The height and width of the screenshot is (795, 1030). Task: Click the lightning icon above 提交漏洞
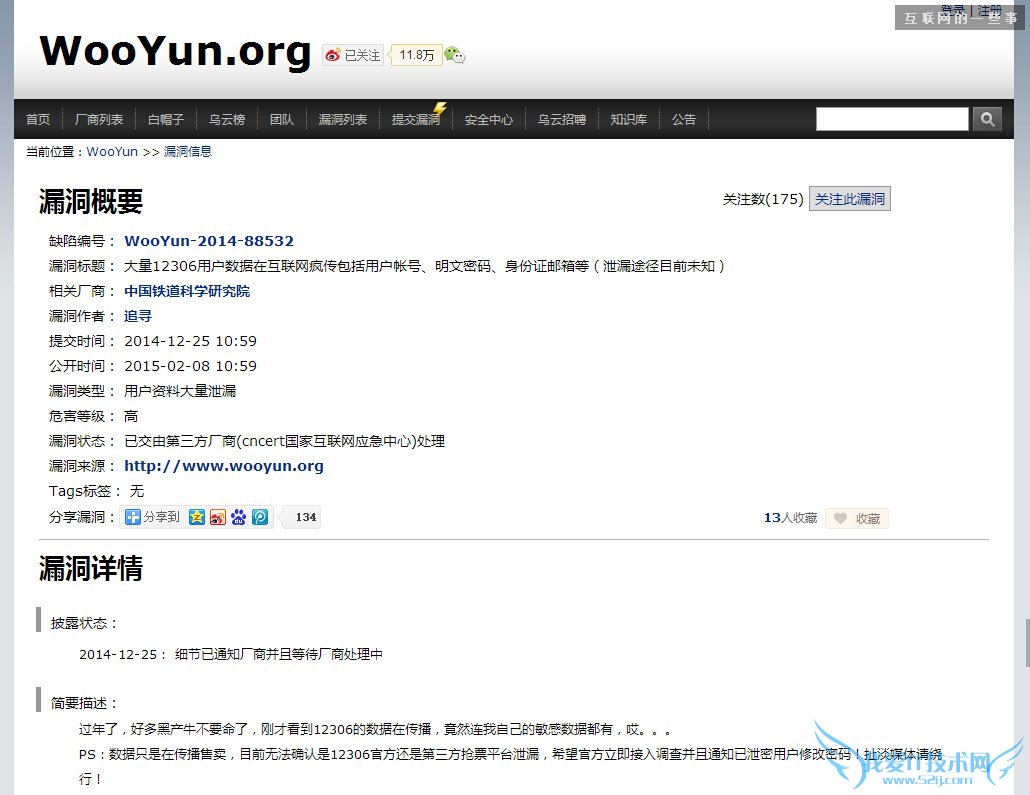439,108
